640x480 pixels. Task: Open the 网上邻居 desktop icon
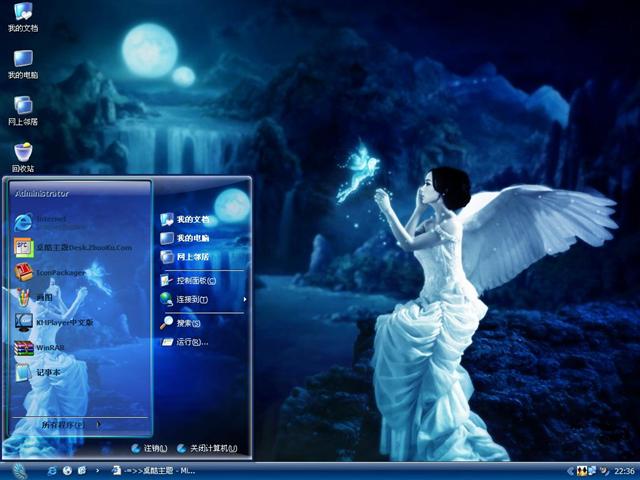tap(23, 111)
